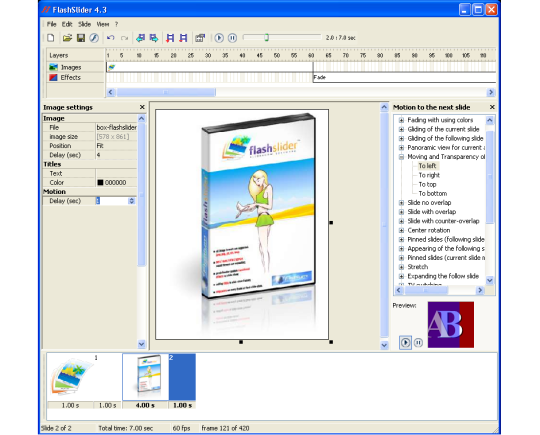
Task: Click the Image settings up scroll arrow
Action: (142, 118)
